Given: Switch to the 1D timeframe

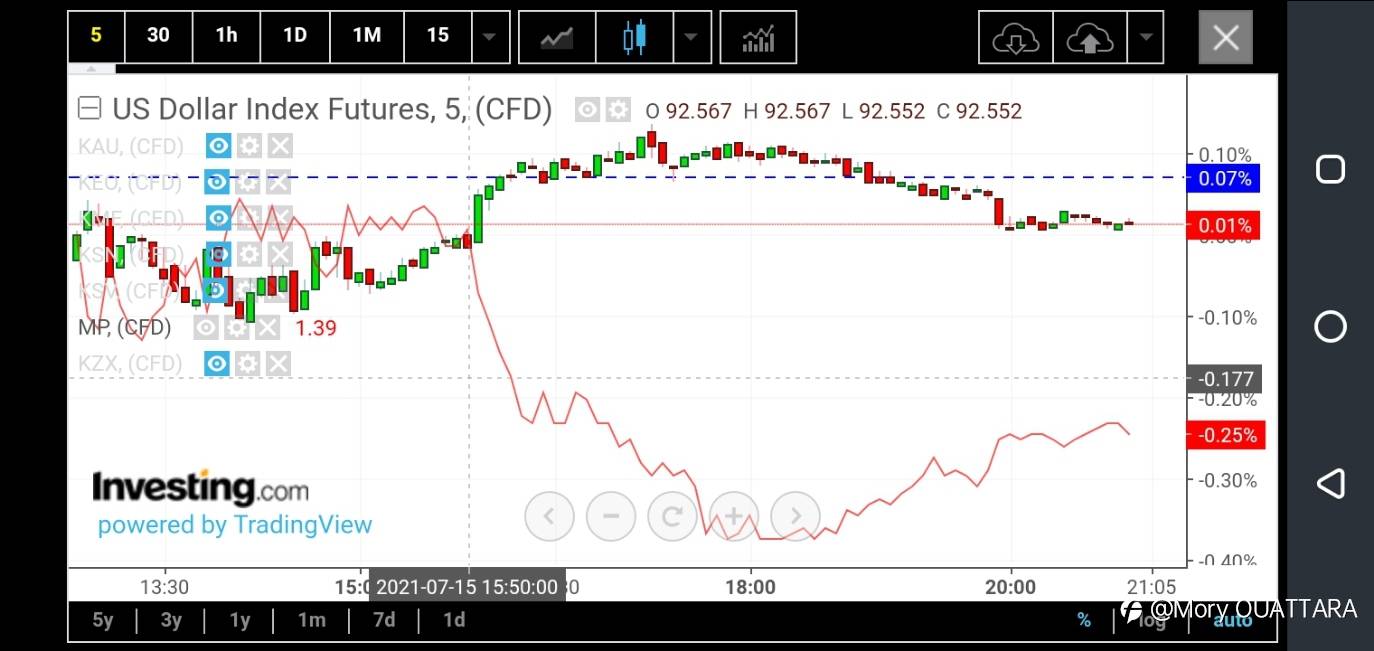Looking at the screenshot, I should click(295, 35).
